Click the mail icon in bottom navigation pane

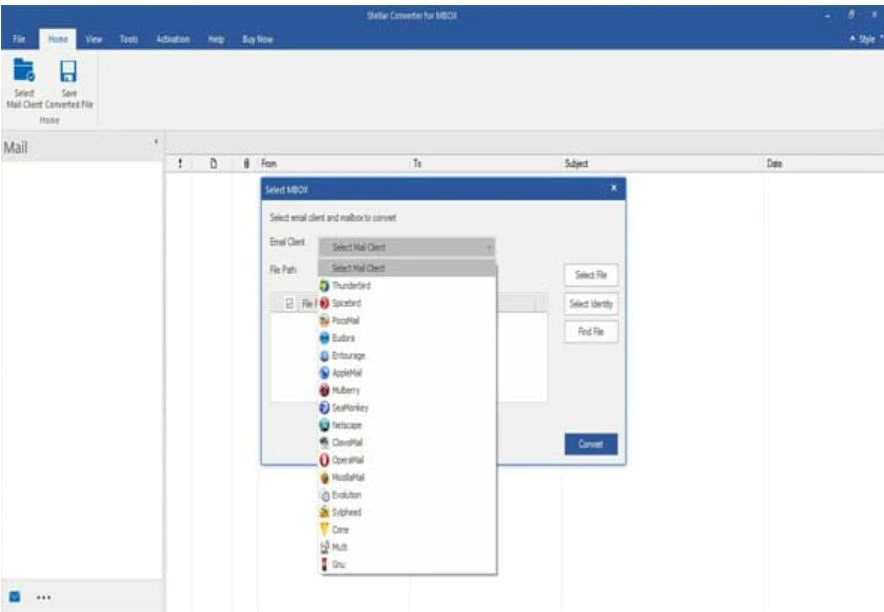pos(15,597)
